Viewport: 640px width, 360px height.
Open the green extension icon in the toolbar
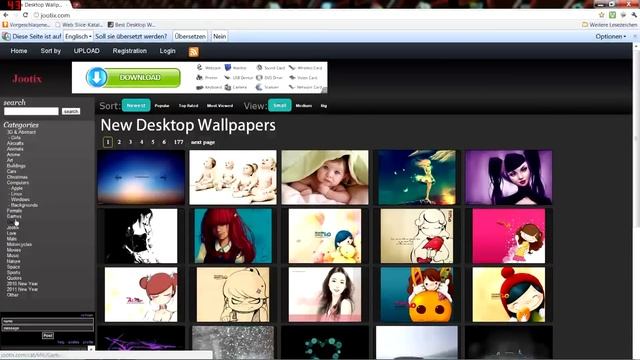coord(612,15)
